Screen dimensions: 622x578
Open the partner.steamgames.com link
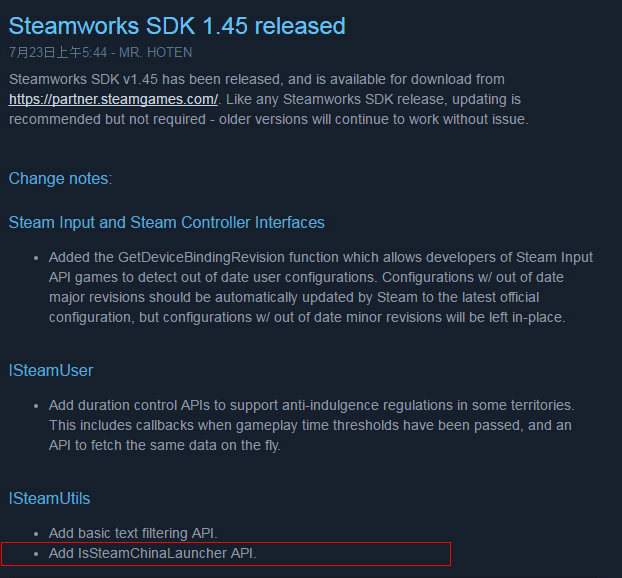coord(113,99)
